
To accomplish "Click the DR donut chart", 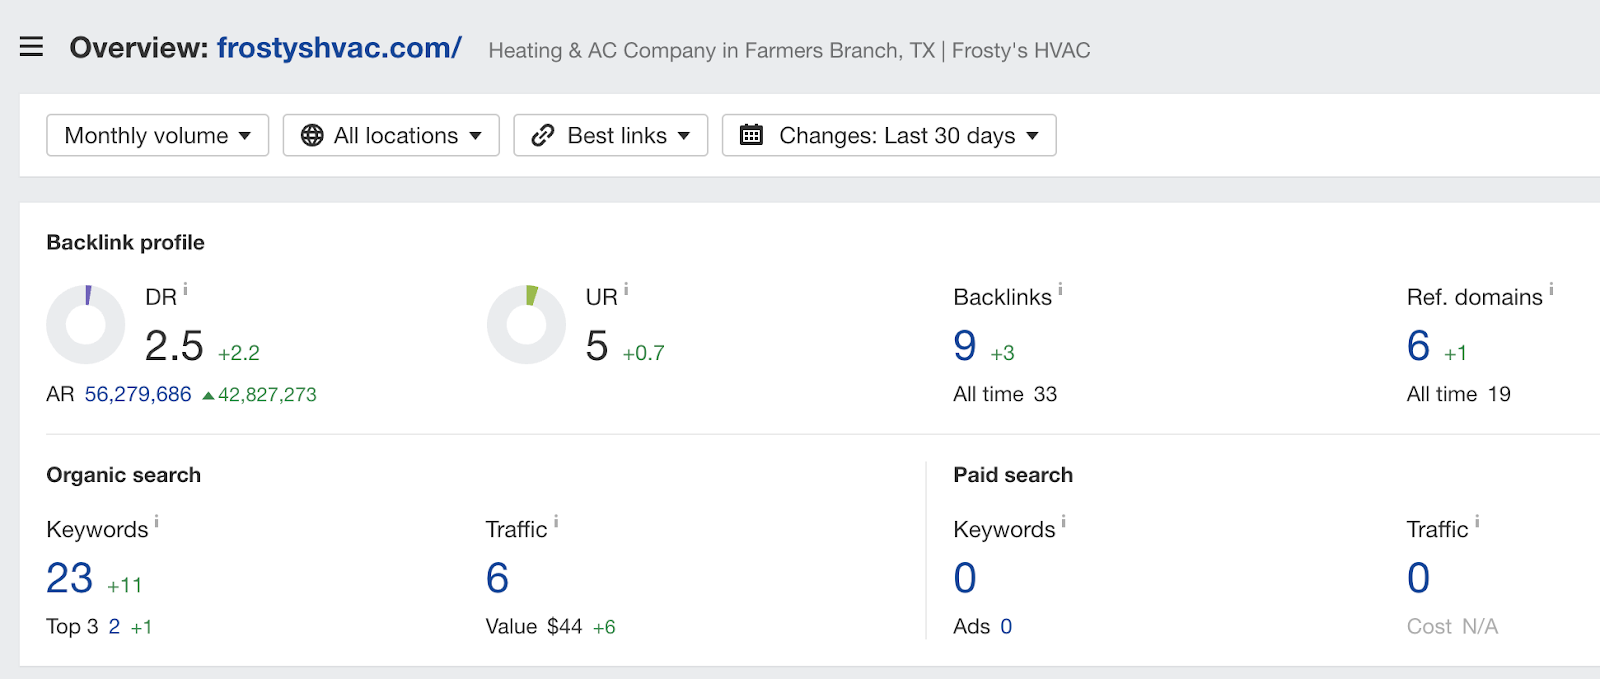I will click(86, 324).
